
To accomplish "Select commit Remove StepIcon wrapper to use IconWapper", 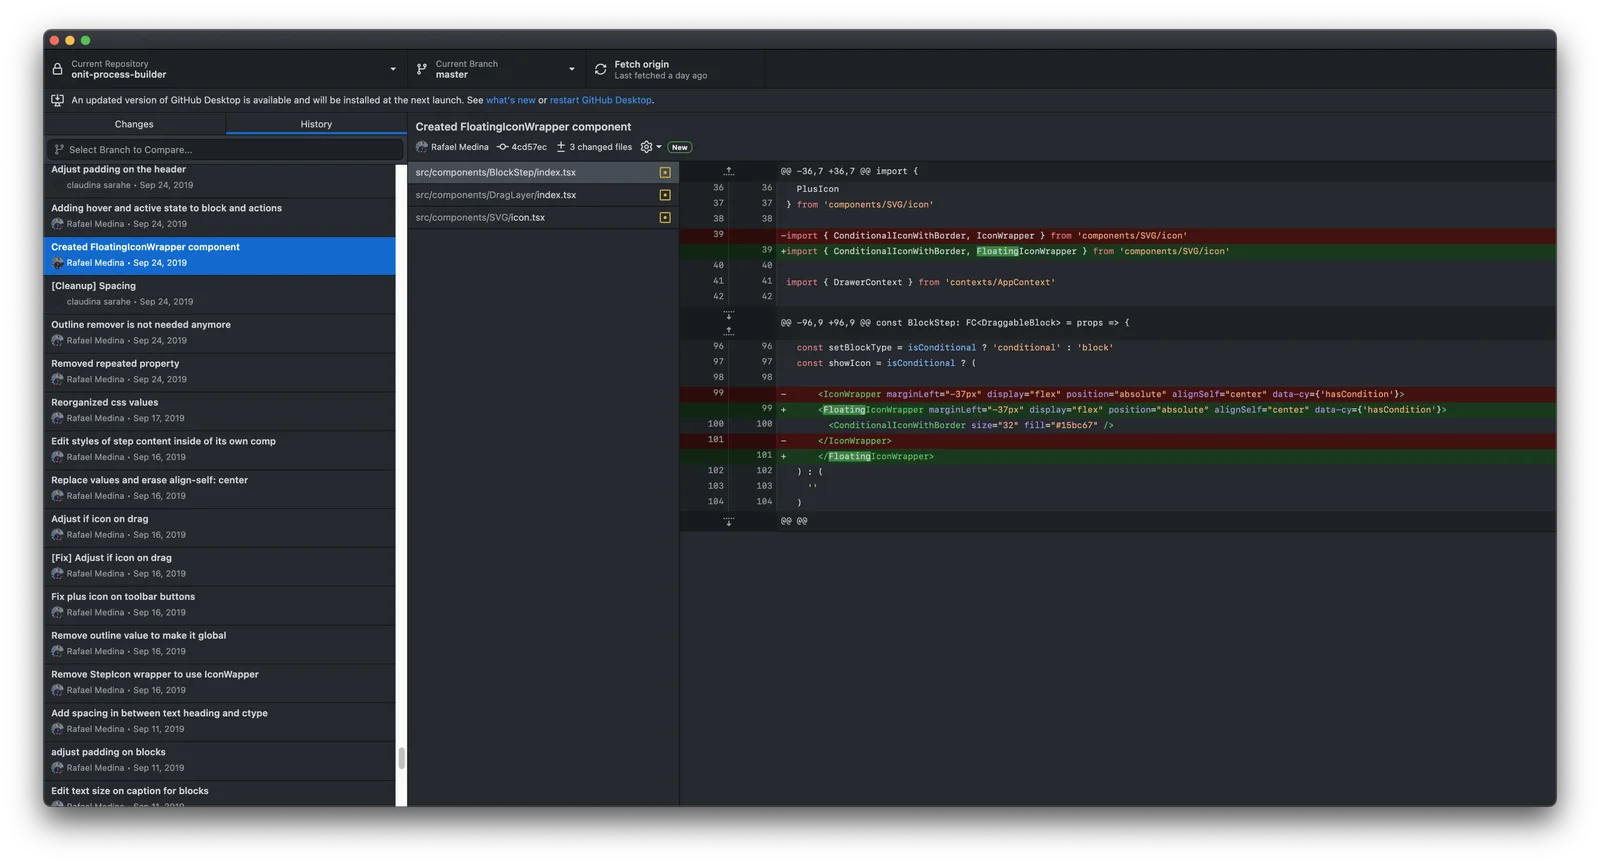I will [220, 683].
